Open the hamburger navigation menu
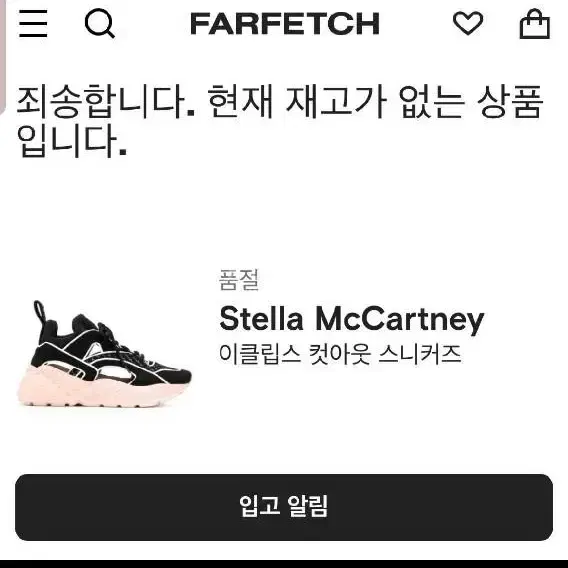 click(x=33, y=24)
